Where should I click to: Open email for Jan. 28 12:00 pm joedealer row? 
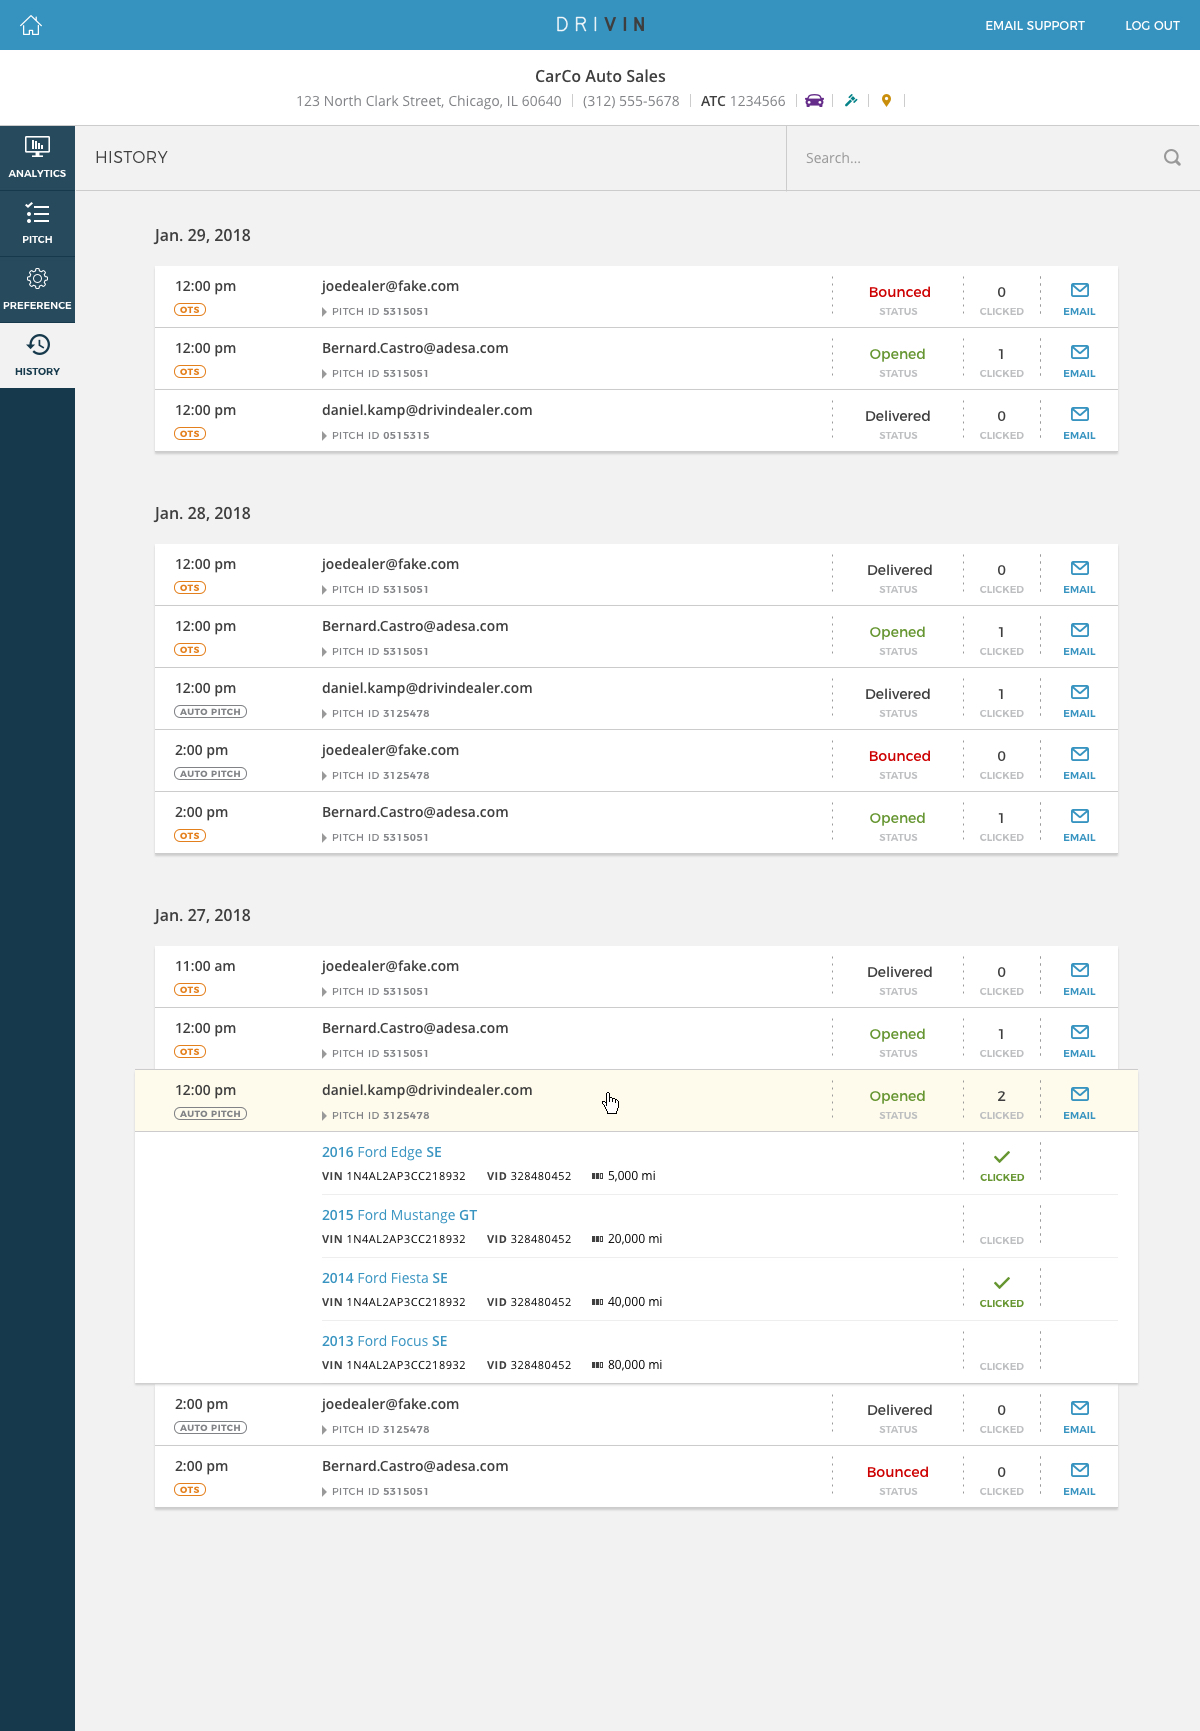(x=1079, y=576)
